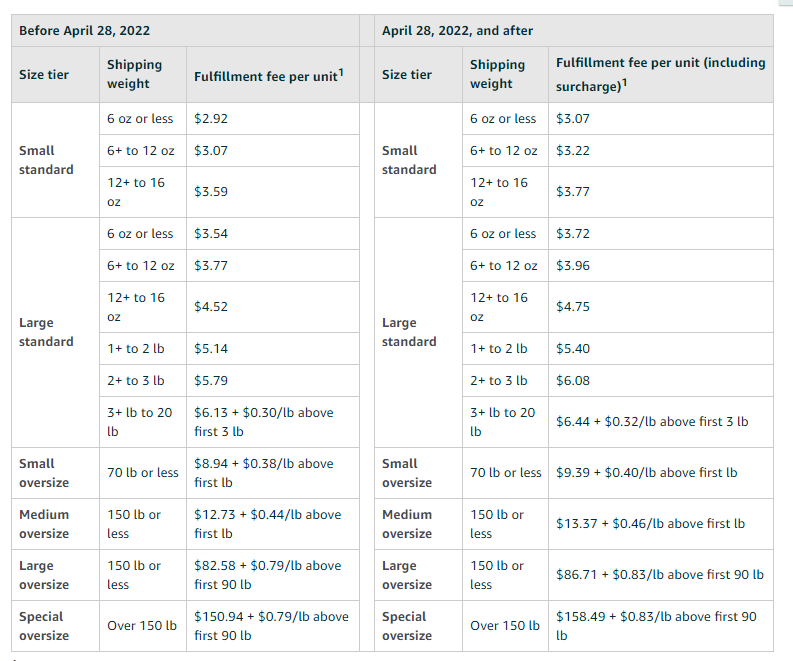The image size is (793, 661).
Task: Click the "$8.94 + $0.38/lb" small oversize fee
Action: 264,472
